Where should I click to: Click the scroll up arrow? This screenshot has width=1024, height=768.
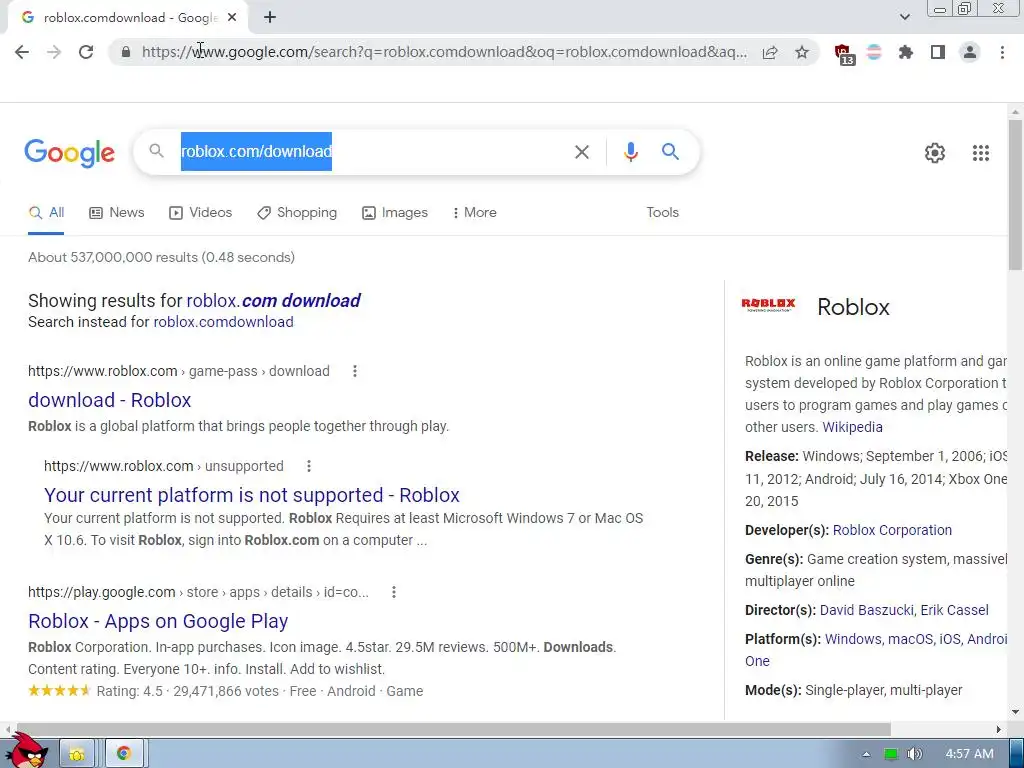coord(1015,112)
